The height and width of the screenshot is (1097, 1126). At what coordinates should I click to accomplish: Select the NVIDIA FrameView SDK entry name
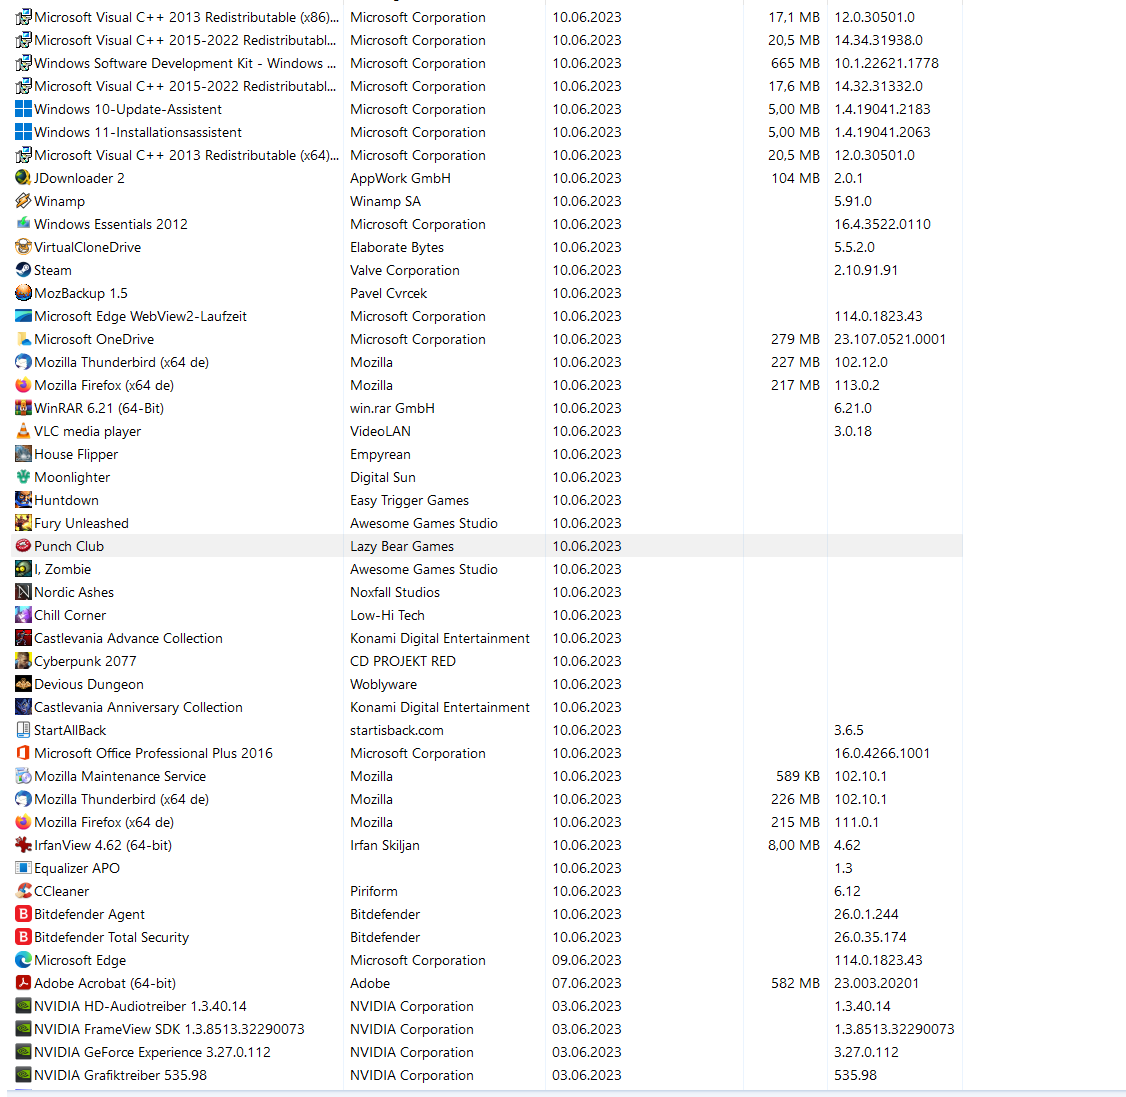tap(169, 1028)
